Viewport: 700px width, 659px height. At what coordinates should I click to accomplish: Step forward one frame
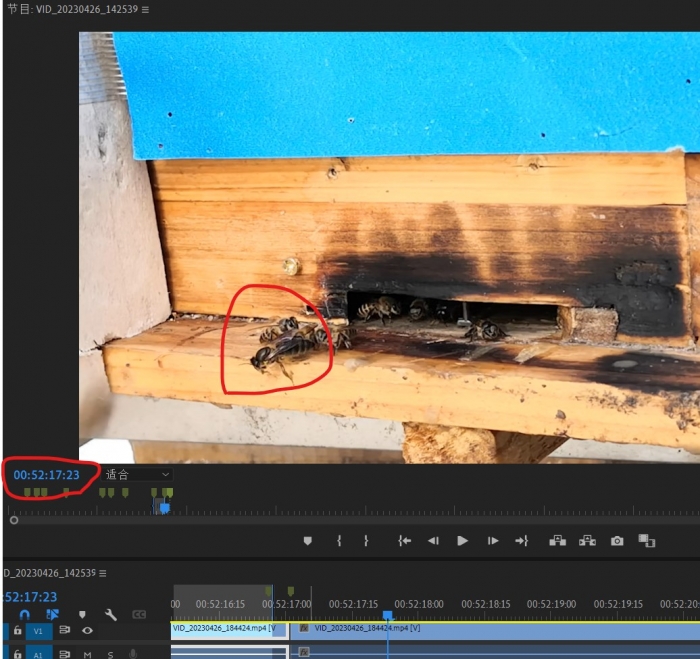(x=492, y=541)
